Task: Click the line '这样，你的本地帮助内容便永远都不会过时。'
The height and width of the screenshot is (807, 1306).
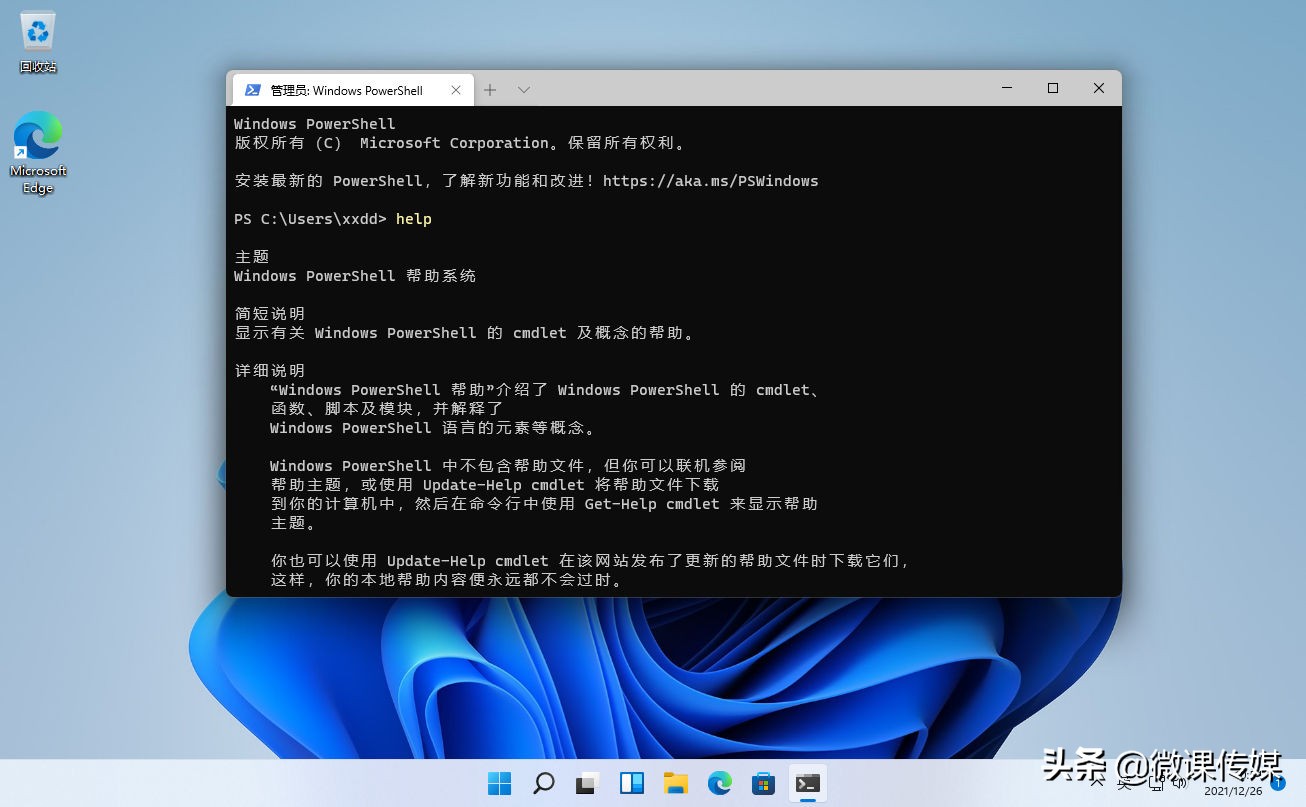Action: click(447, 580)
